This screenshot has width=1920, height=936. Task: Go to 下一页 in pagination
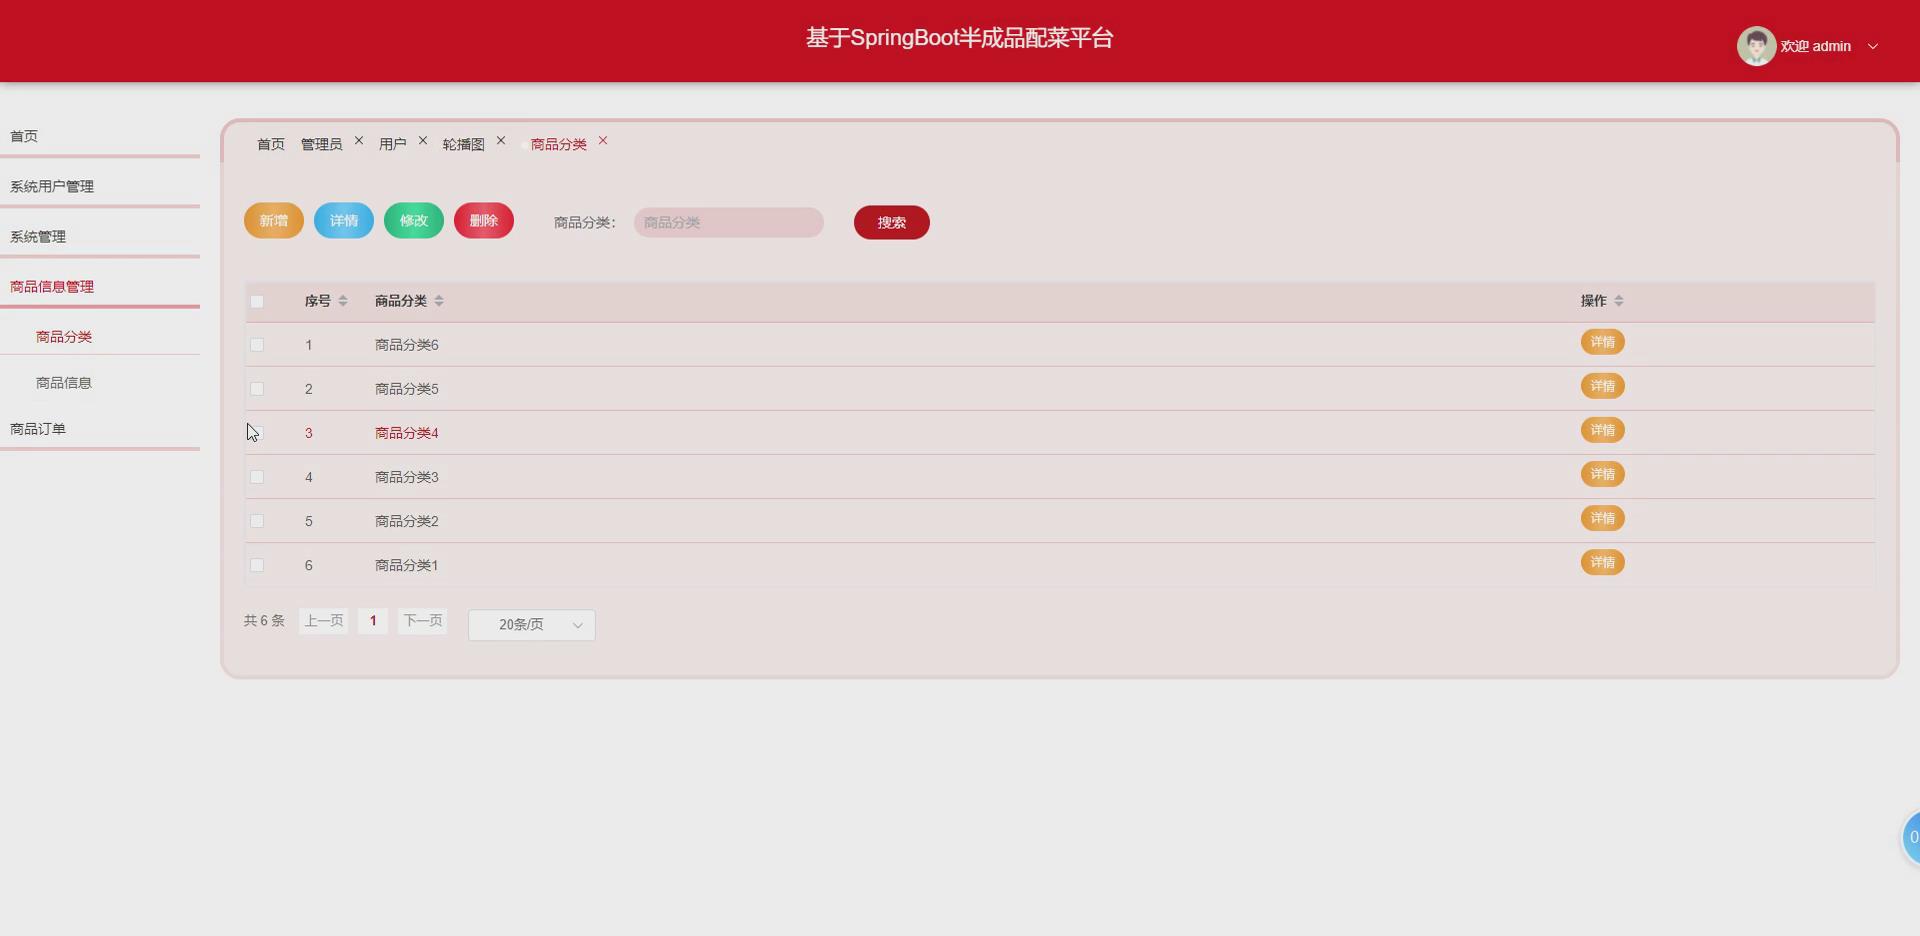pyautogui.click(x=423, y=621)
